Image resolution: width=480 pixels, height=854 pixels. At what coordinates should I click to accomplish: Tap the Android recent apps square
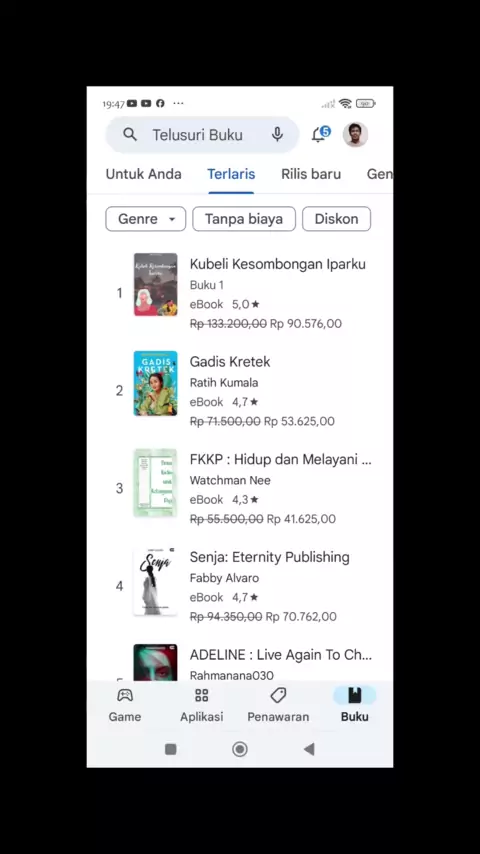point(171,749)
